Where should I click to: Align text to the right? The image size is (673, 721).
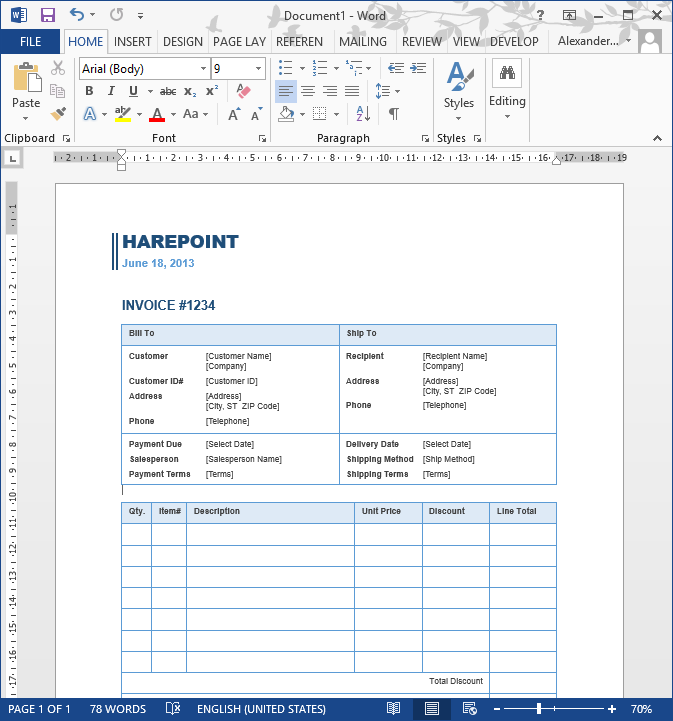[330, 91]
